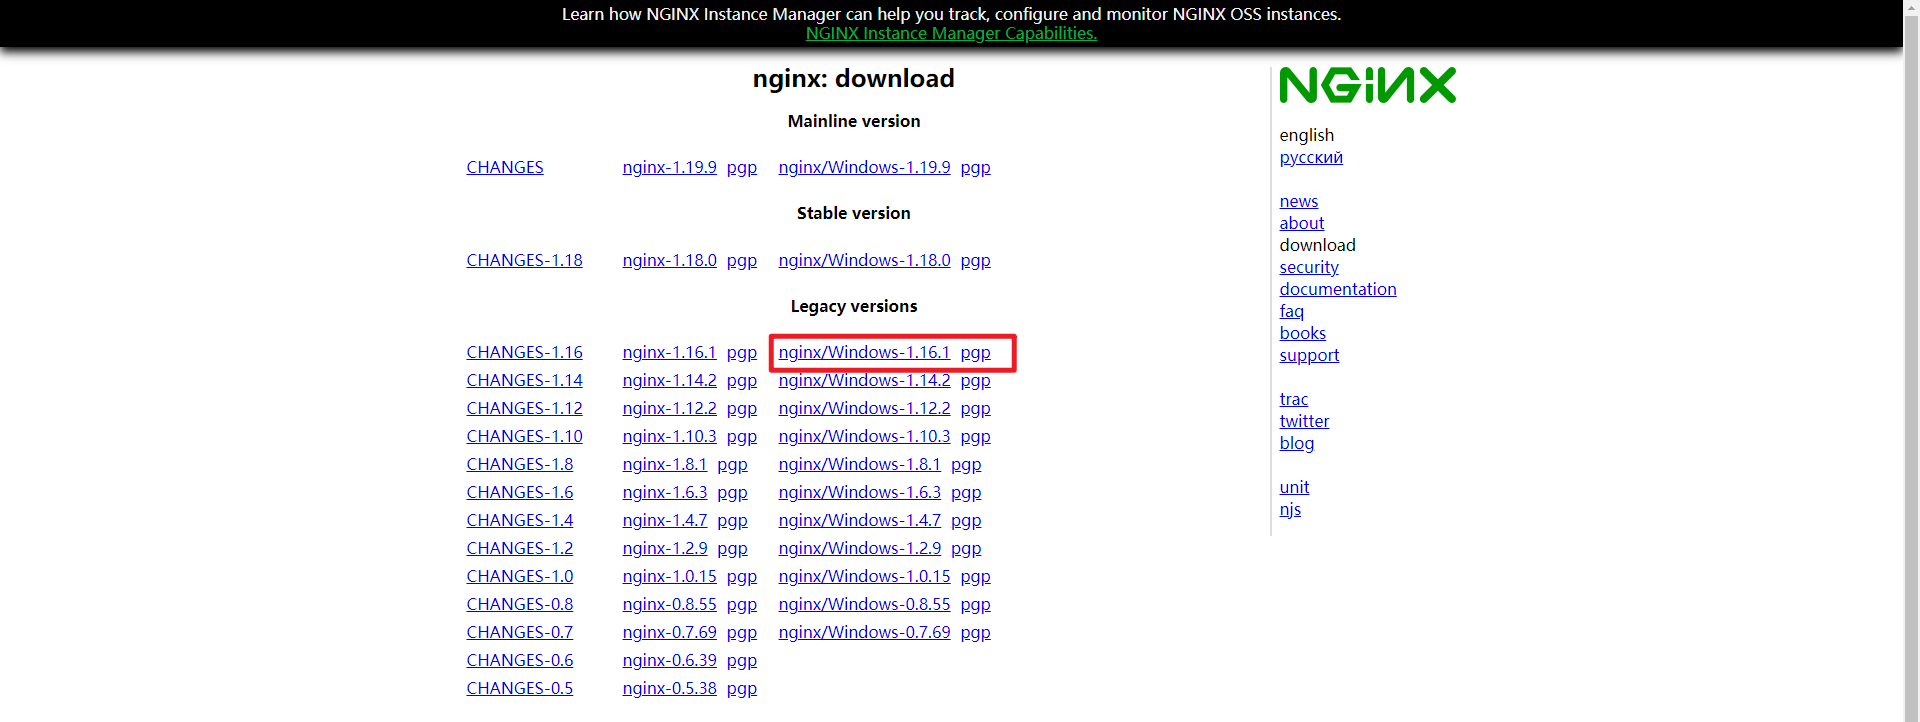The width and height of the screenshot is (1920, 722).
Task: Open pgp signature for nginx/Windows-1.16.1
Action: (975, 353)
